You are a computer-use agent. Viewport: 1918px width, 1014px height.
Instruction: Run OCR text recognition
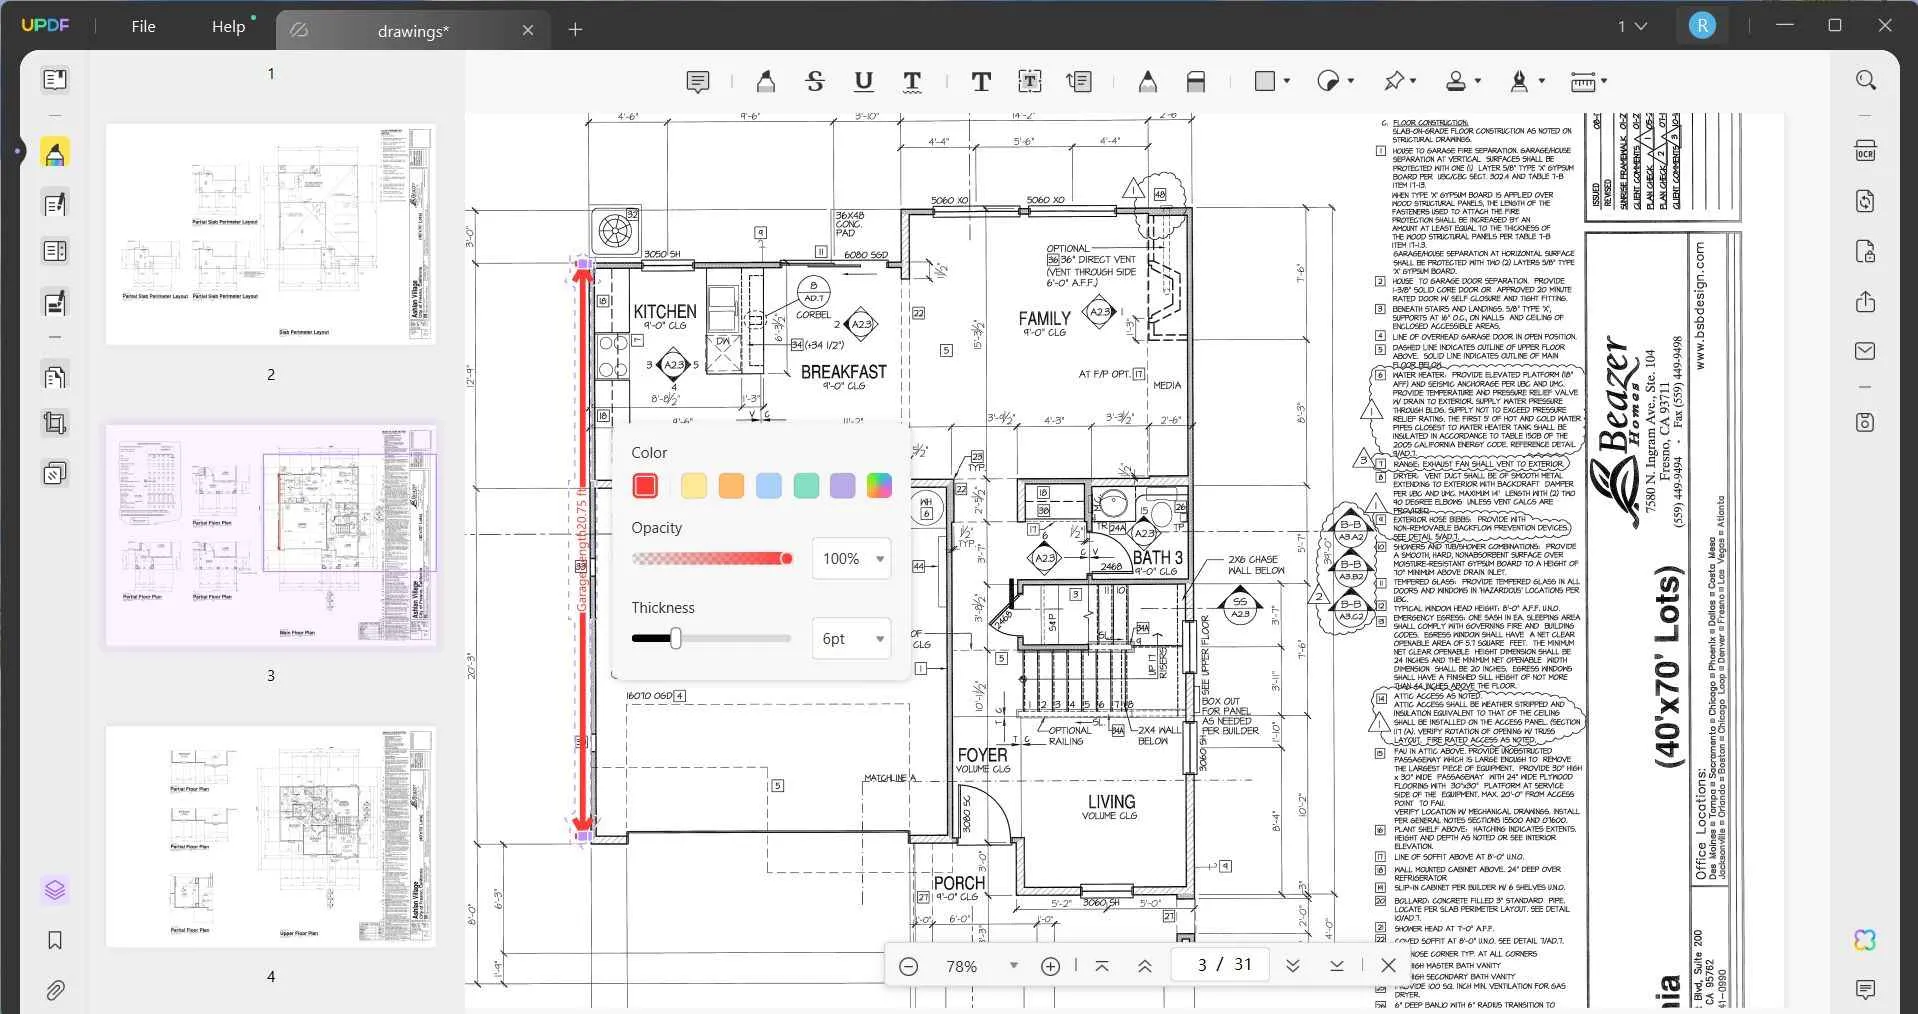point(1865,151)
